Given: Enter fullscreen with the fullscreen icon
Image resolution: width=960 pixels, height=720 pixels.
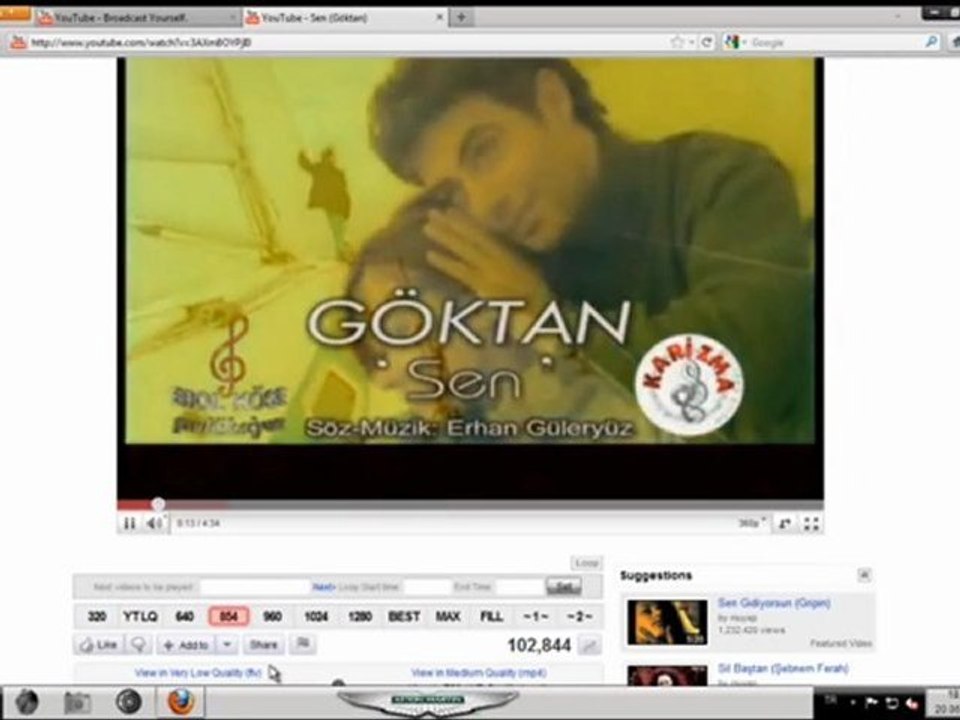Looking at the screenshot, I should 811,523.
